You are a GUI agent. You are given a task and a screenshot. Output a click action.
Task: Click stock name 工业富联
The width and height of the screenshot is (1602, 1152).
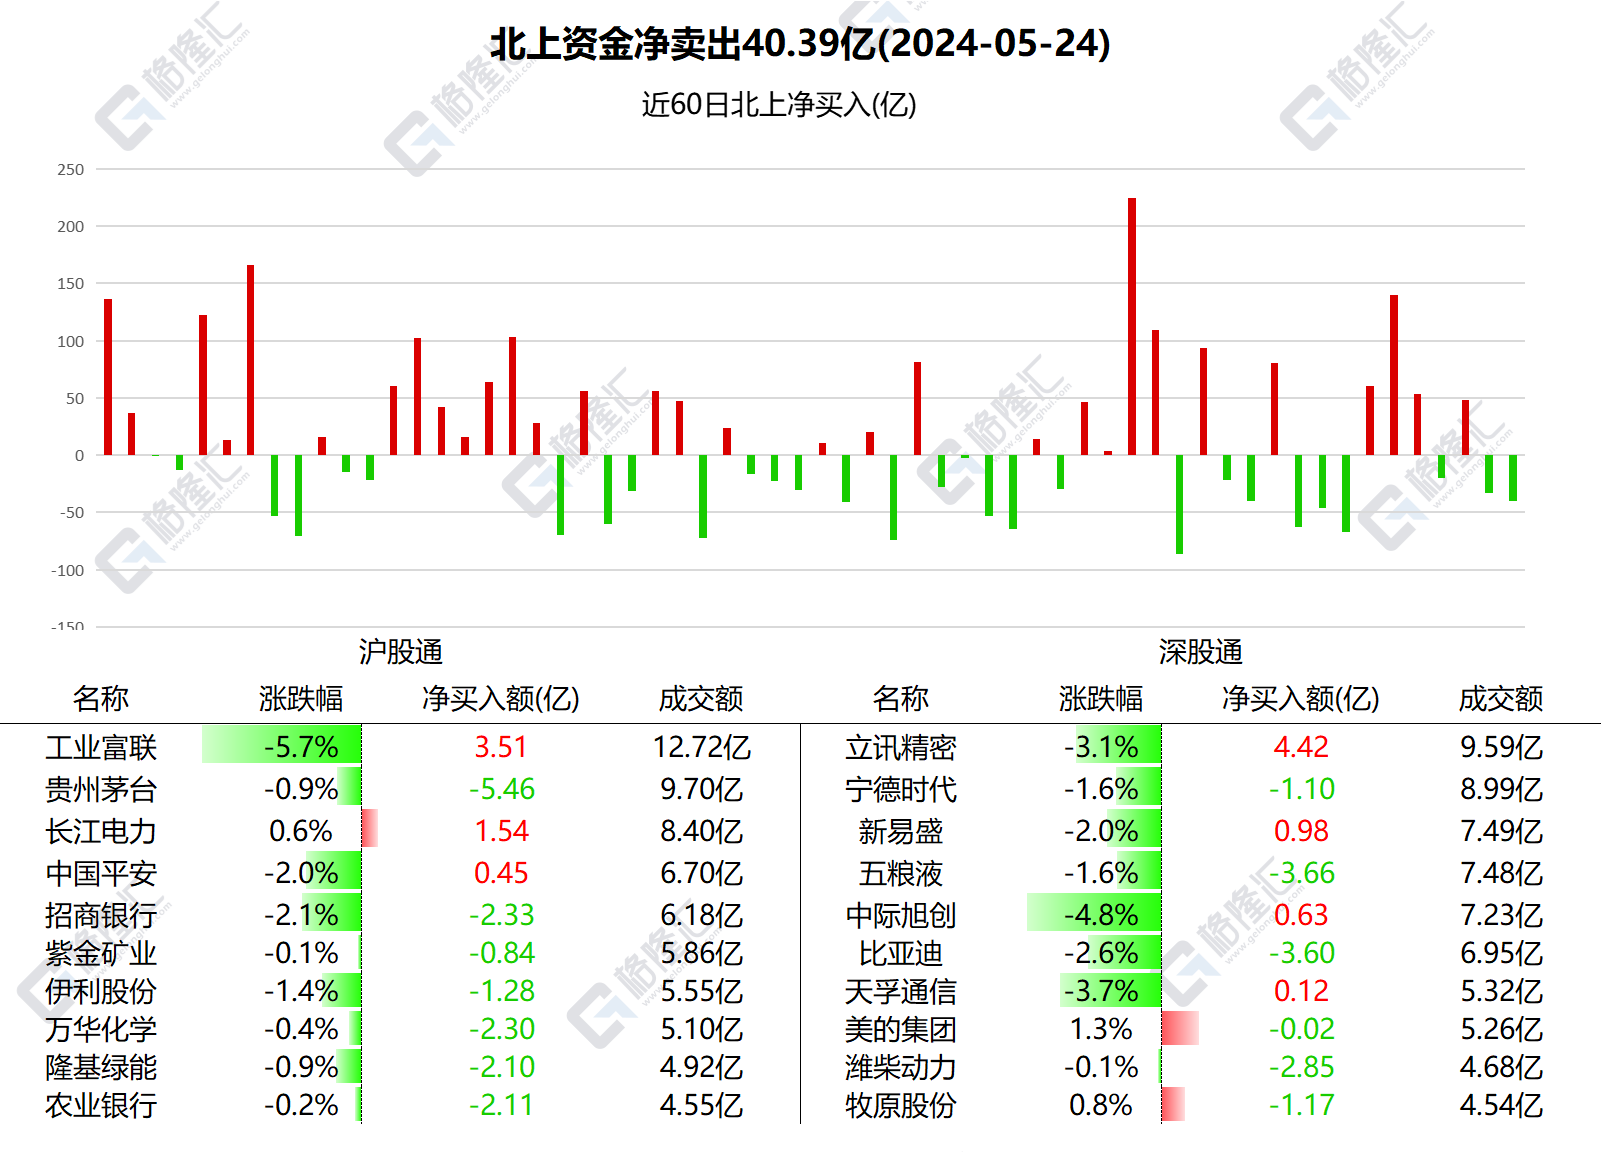(x=101, y=747)
